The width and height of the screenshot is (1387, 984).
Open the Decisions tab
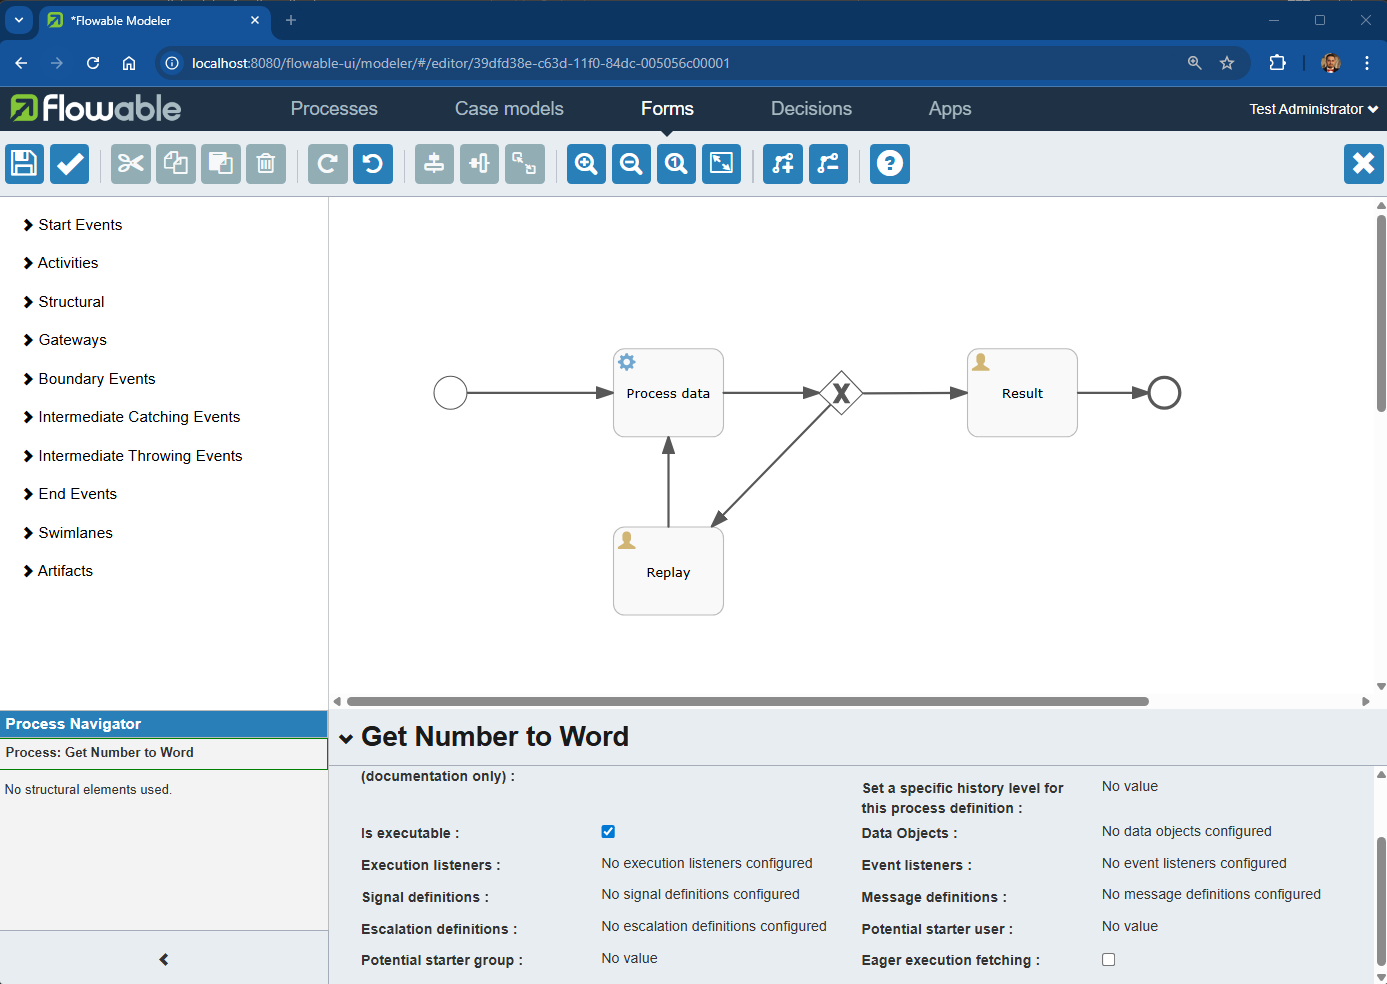click(811, 109)
